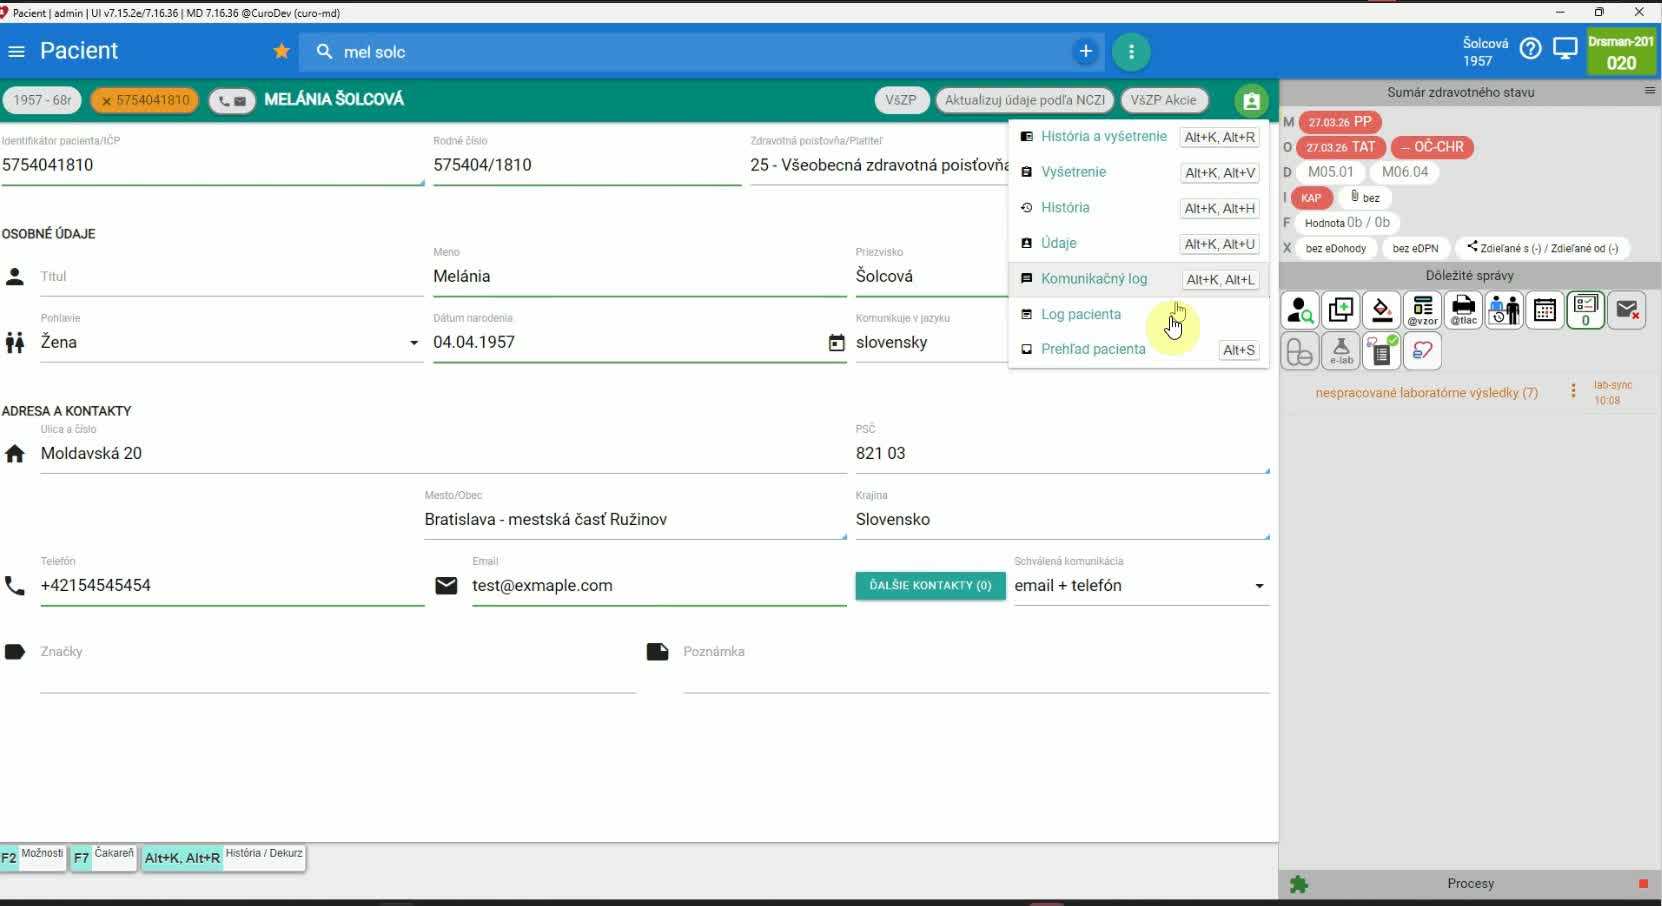Open the hamburger main menu
The width and height of the screenshot is (1662, 906).
(x=16, y=51)
